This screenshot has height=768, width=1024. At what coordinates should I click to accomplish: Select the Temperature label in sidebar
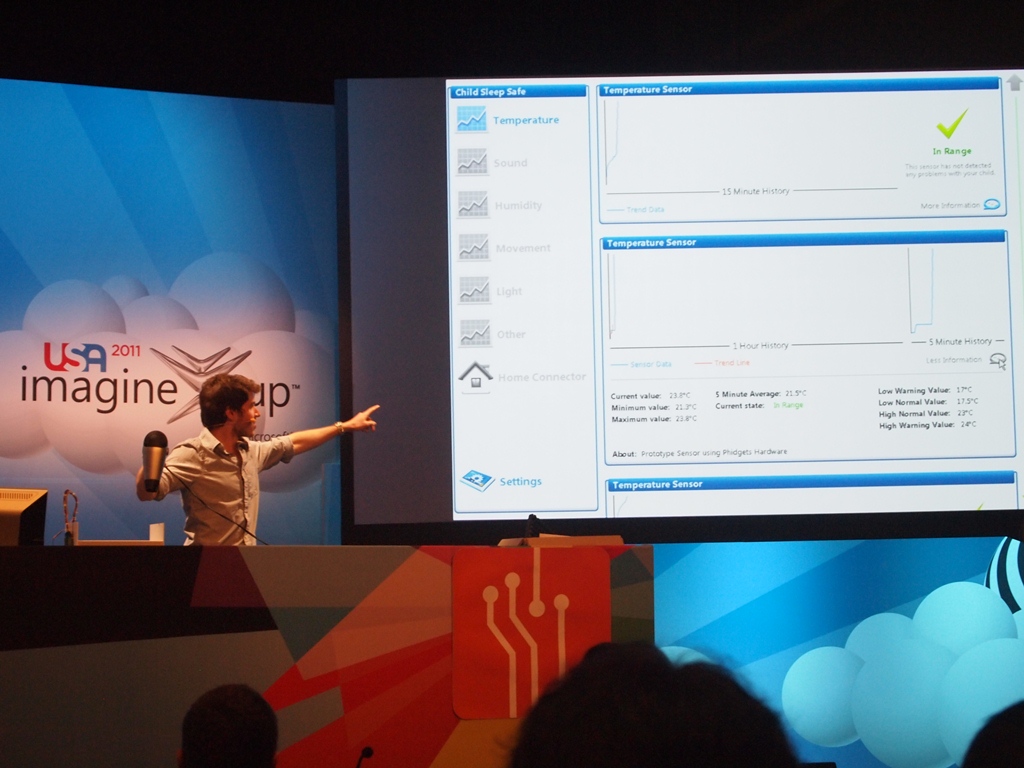pyautogui.click(x=526, y=120)
